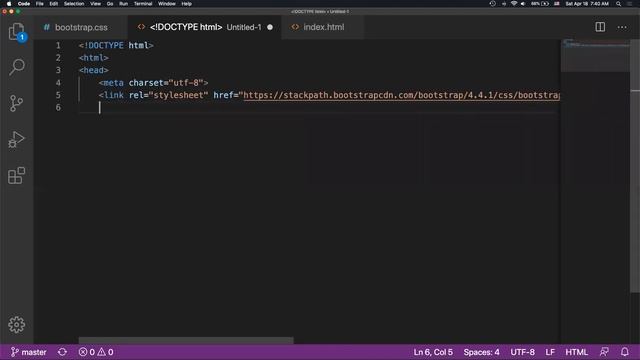
Task: Follow the stackpath bootstrapcdn link
Action: tap(402, 95)
